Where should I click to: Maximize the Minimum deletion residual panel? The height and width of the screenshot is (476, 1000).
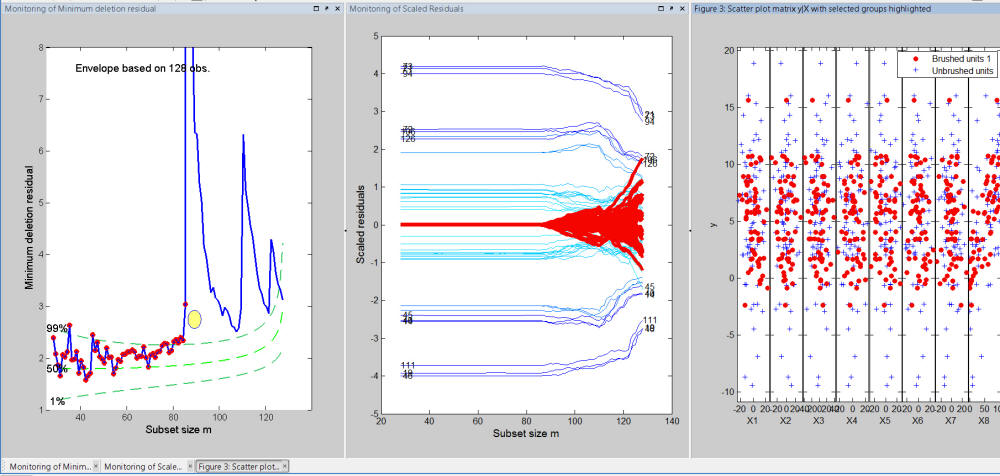tap(315, 8)
